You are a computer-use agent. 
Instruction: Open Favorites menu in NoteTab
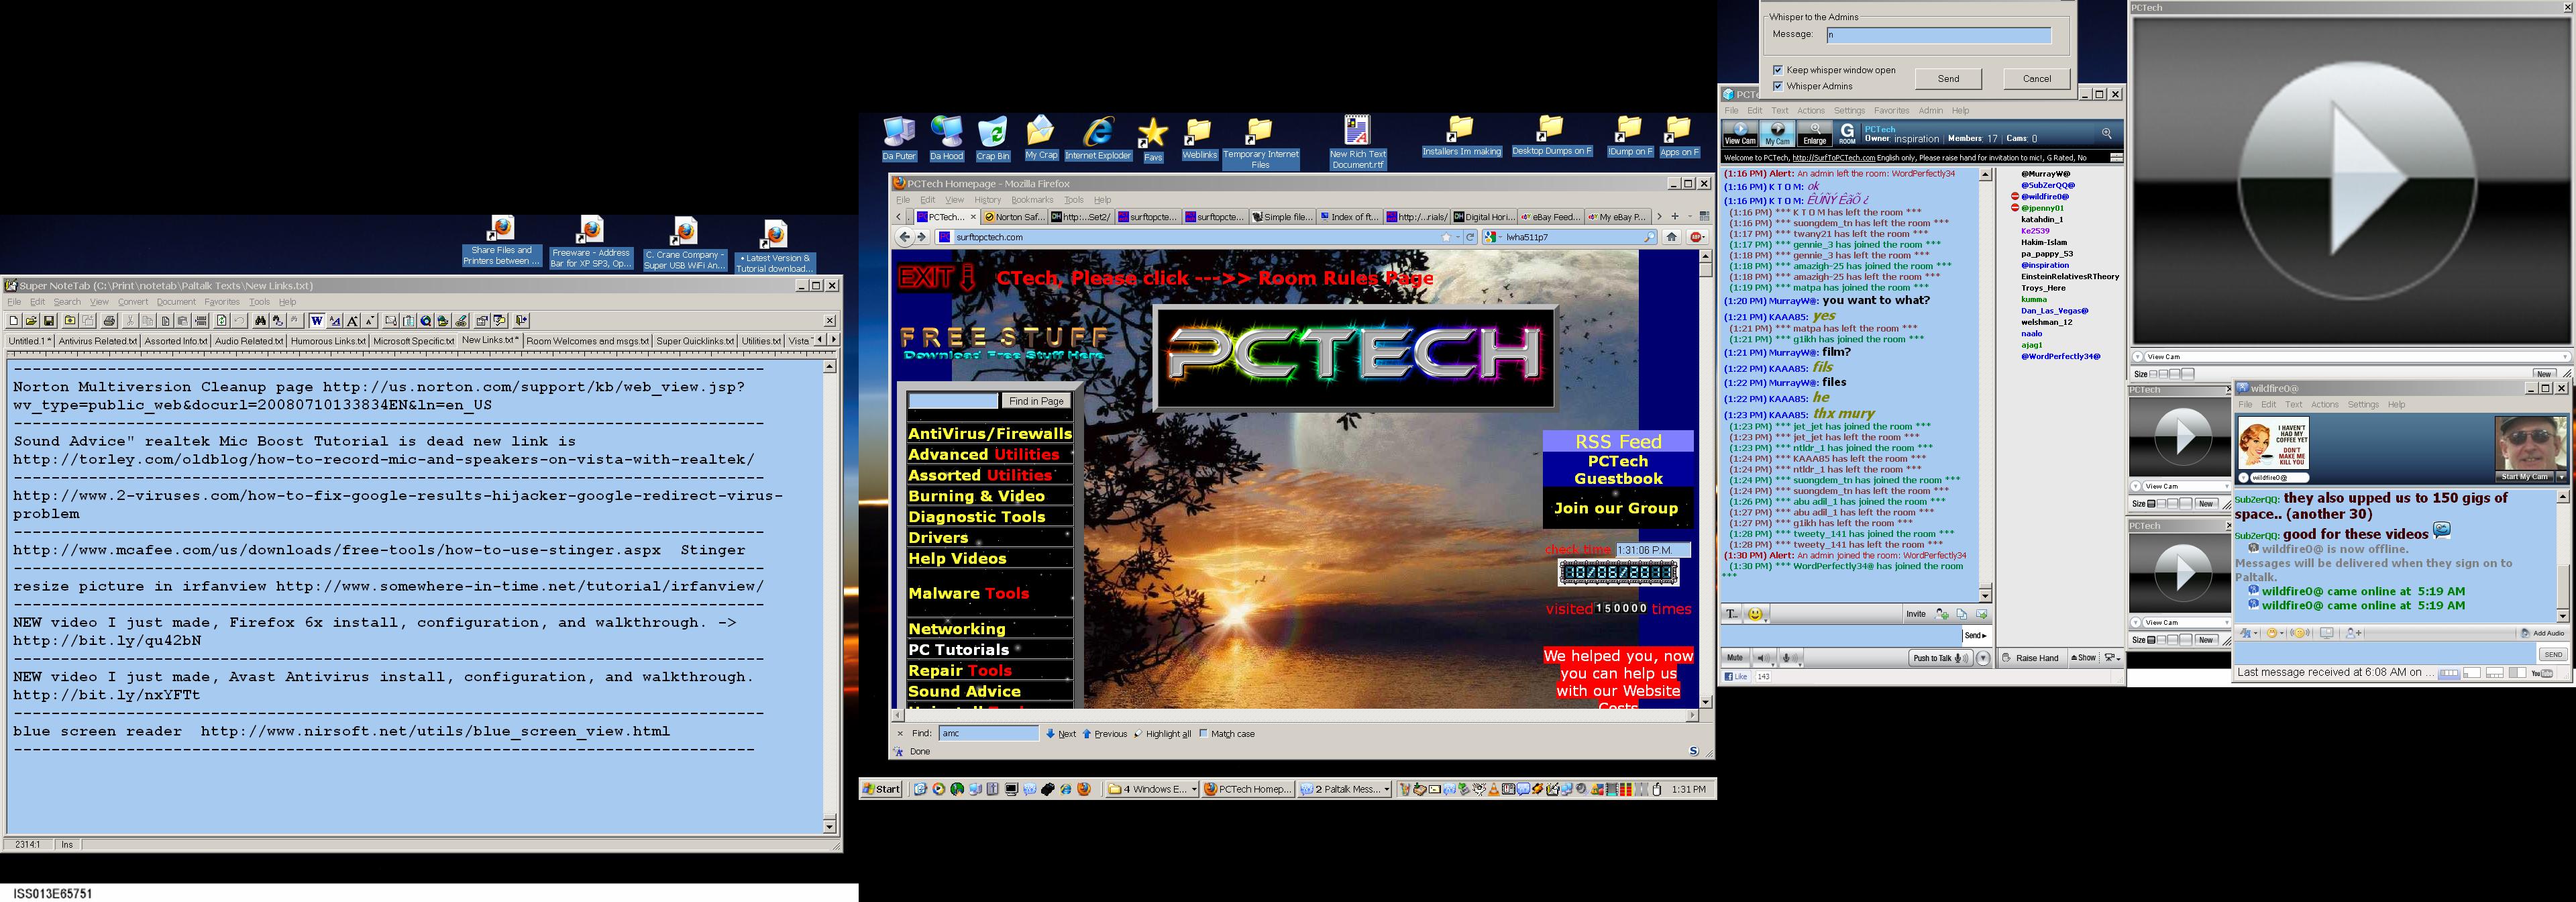click(222, 302)
